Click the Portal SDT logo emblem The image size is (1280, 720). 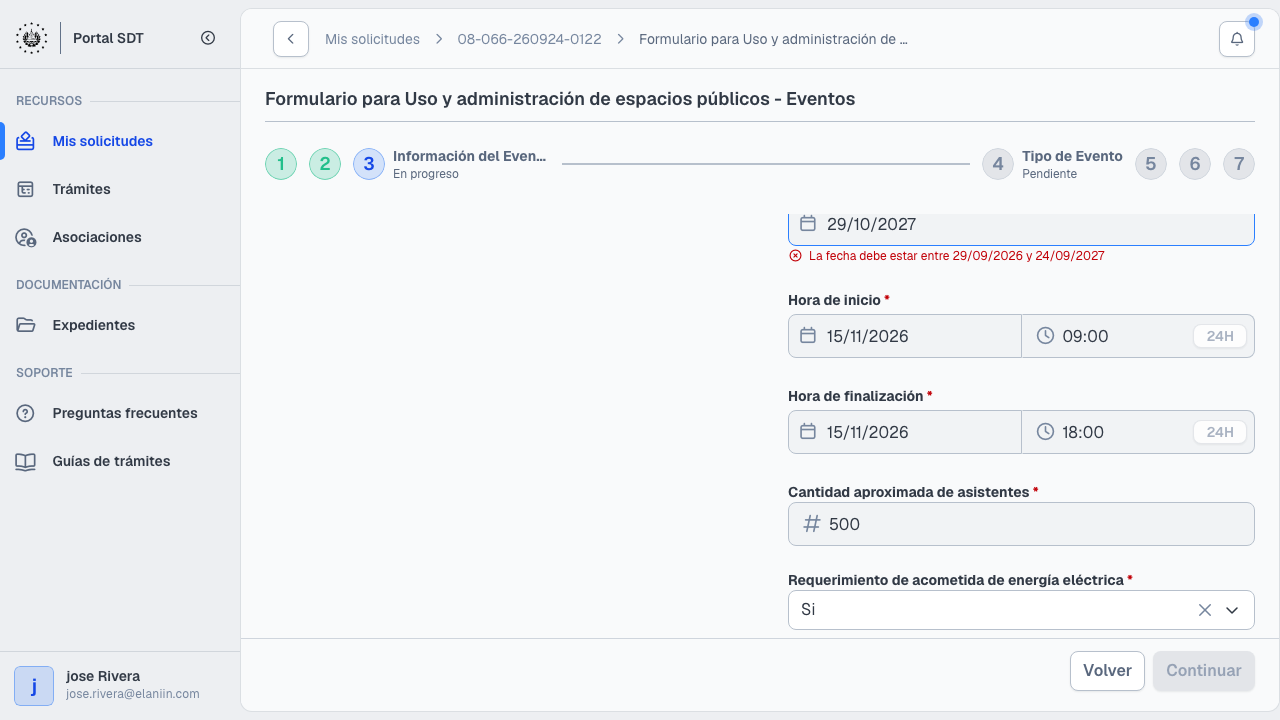(x=31, y=38)
